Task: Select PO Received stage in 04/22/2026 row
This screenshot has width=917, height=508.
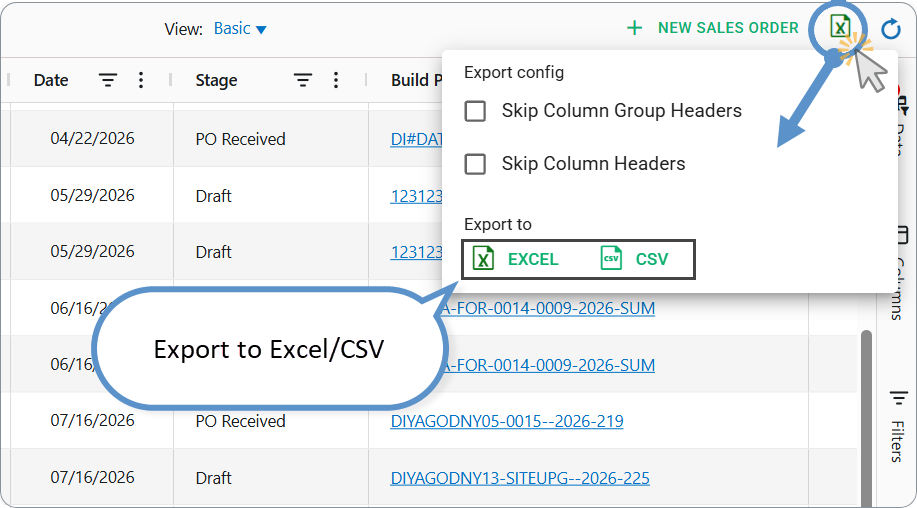Action: [240, 139]
